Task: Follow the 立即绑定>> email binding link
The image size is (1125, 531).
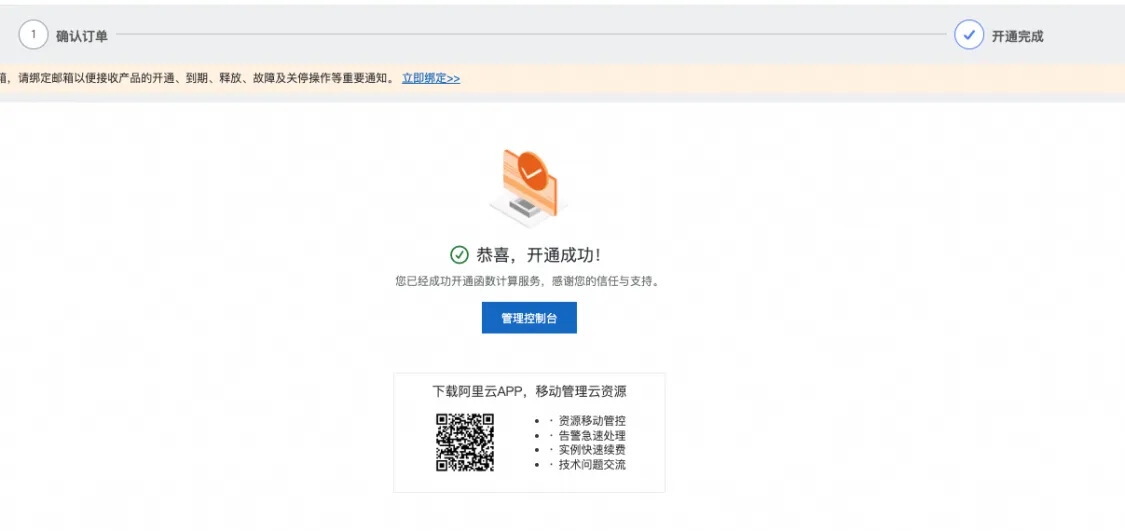Action: pos(430,78)
